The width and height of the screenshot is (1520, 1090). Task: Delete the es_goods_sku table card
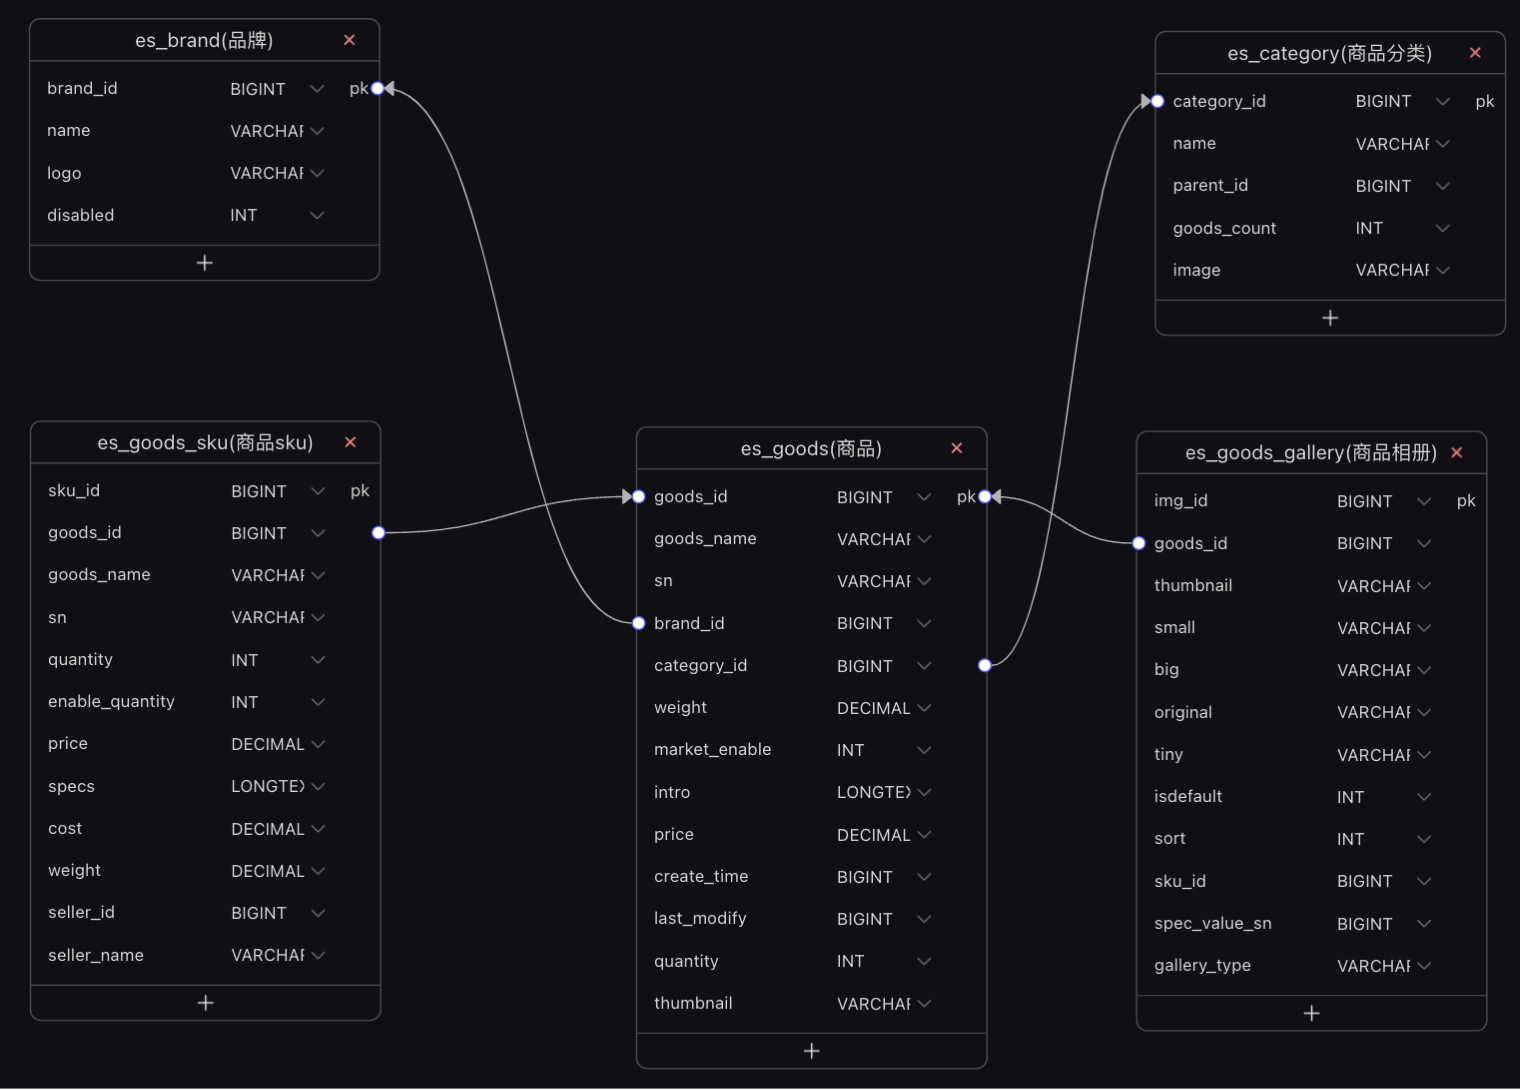350,442
